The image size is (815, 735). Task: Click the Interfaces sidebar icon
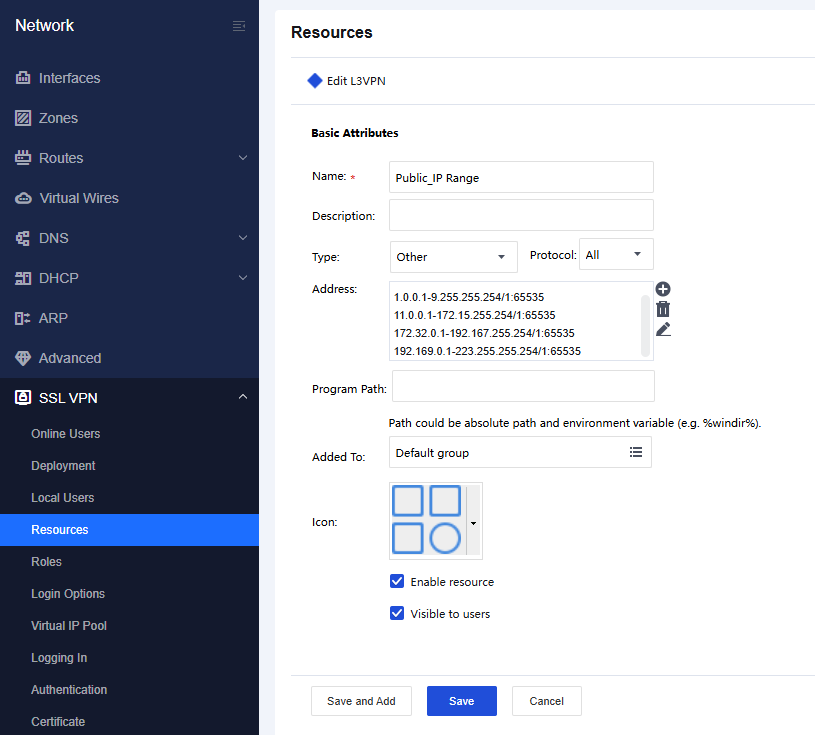click(x=23, y=78)
